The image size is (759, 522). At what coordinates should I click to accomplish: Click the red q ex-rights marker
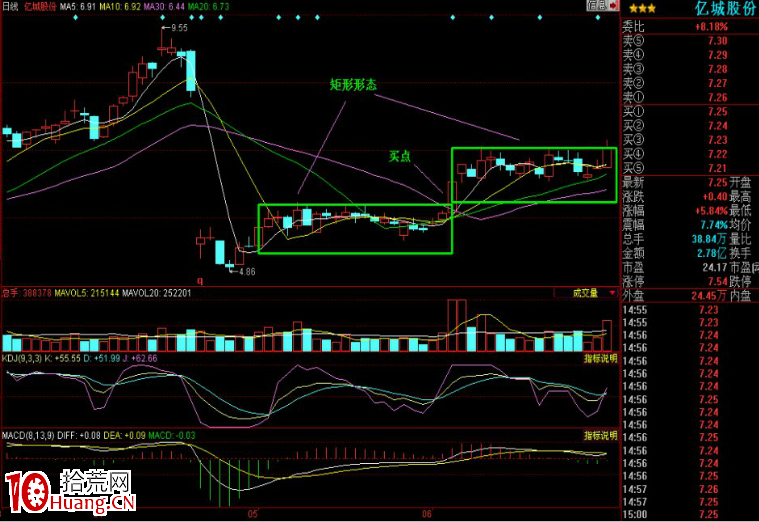pos(200,280)
